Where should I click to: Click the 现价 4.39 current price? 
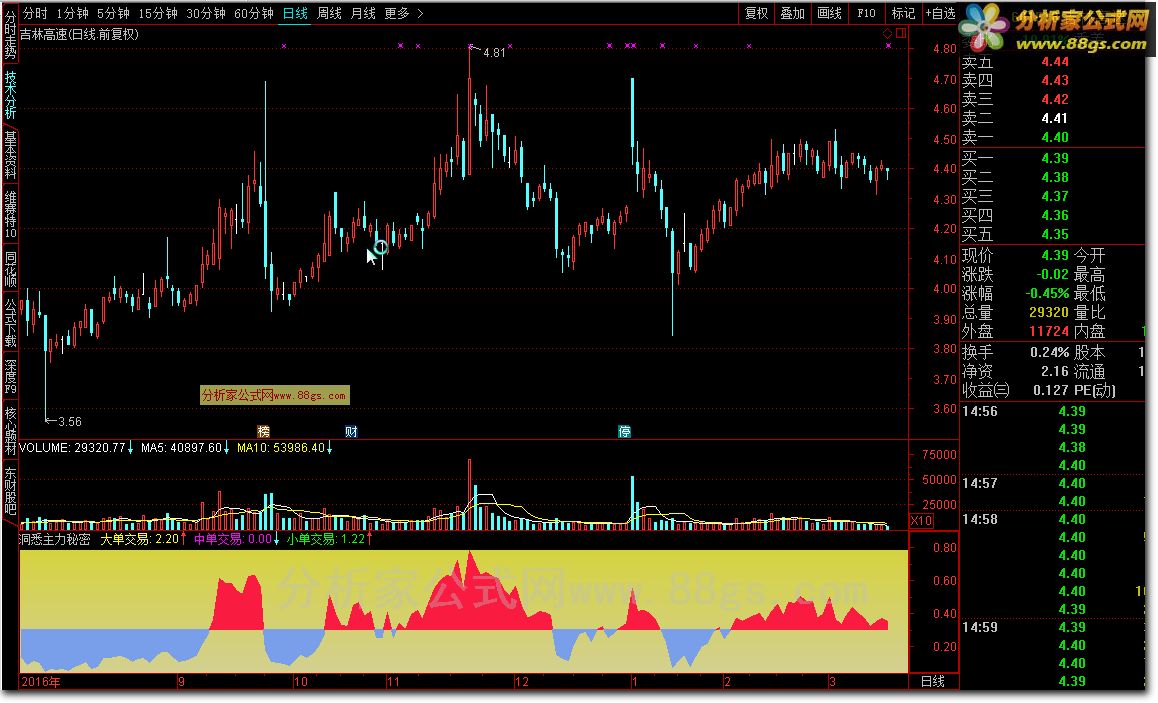click(1055, 255)
